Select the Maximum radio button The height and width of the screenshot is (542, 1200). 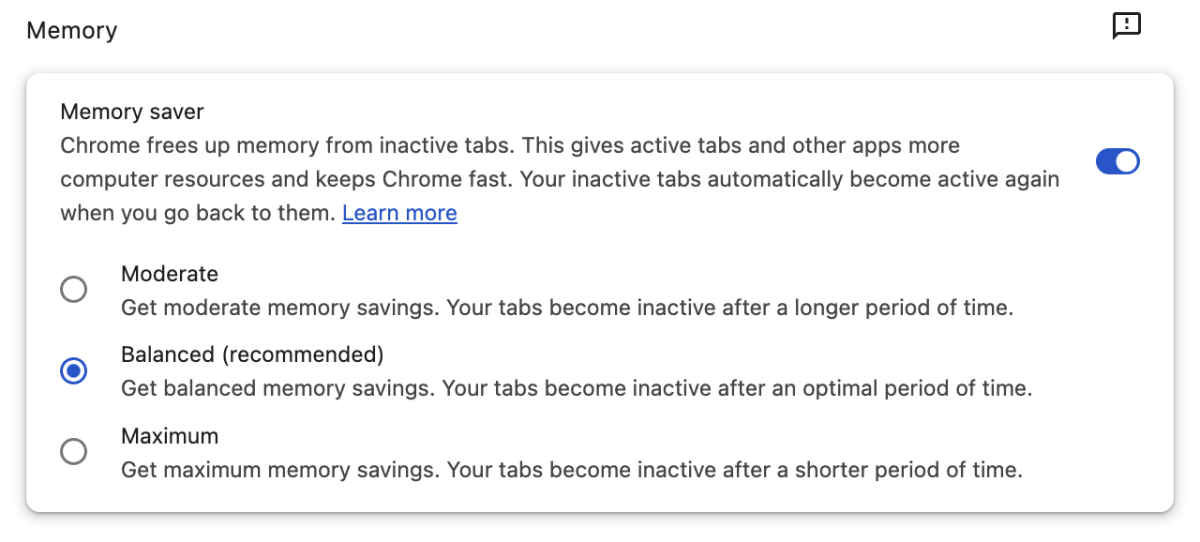[73, 452]
